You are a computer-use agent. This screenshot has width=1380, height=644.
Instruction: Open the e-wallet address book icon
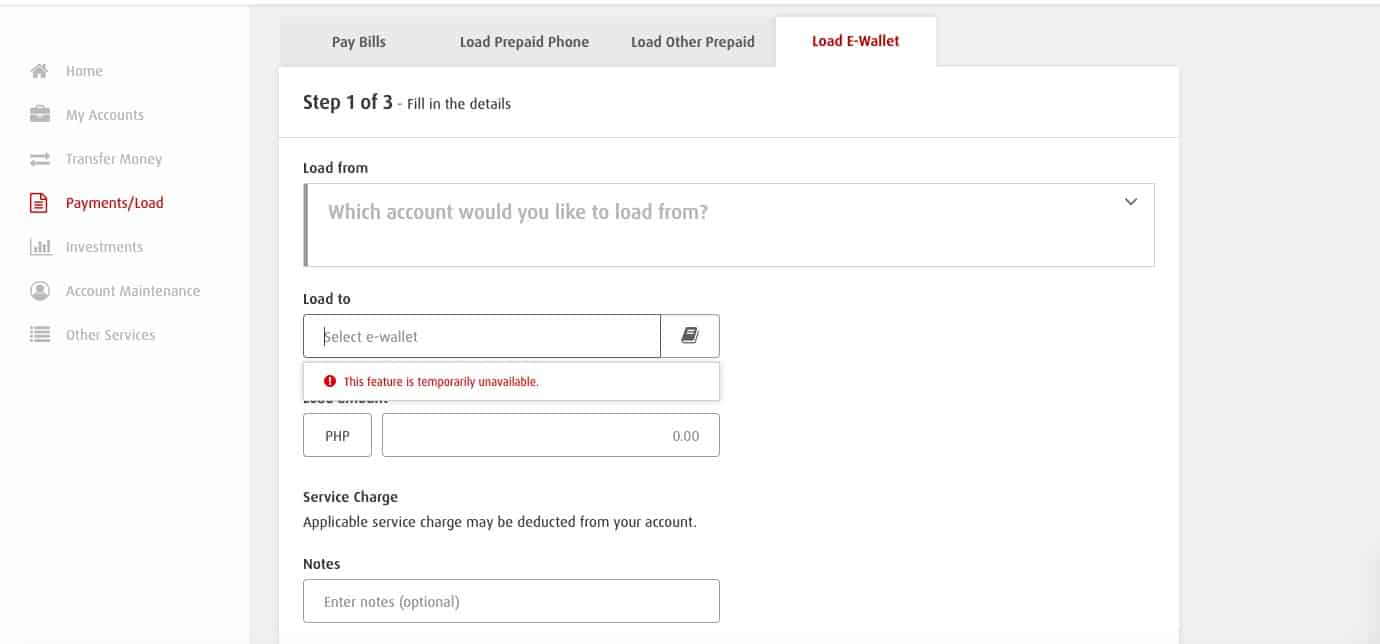coord(690,336)
